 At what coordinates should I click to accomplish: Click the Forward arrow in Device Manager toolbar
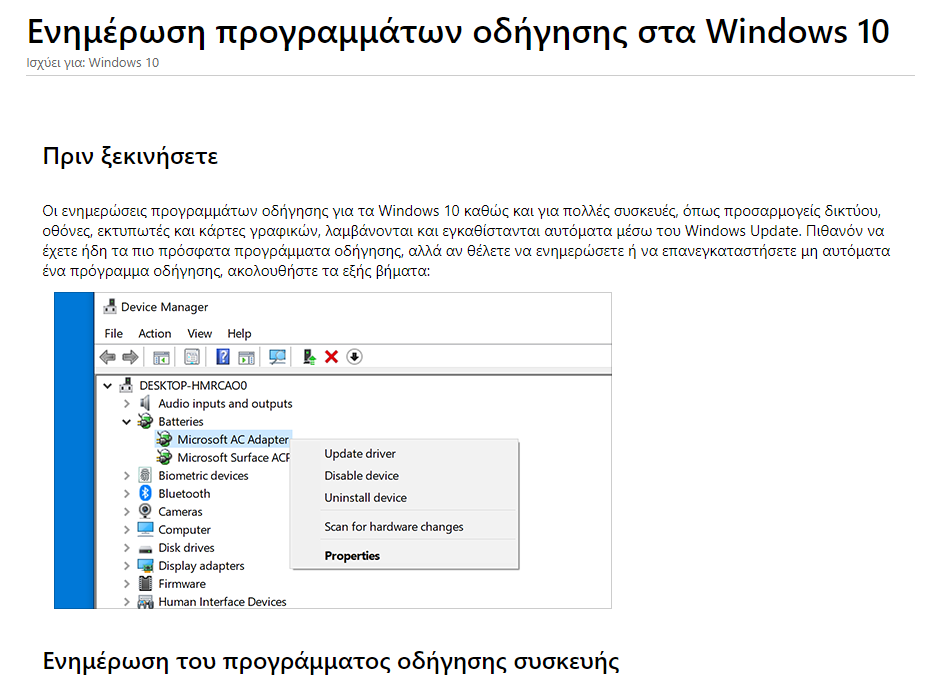tap(130, 357)
